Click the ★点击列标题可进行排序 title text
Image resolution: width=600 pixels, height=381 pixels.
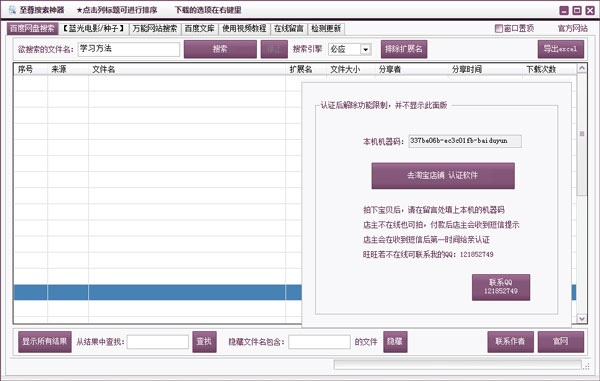click(x=117, y=10)
